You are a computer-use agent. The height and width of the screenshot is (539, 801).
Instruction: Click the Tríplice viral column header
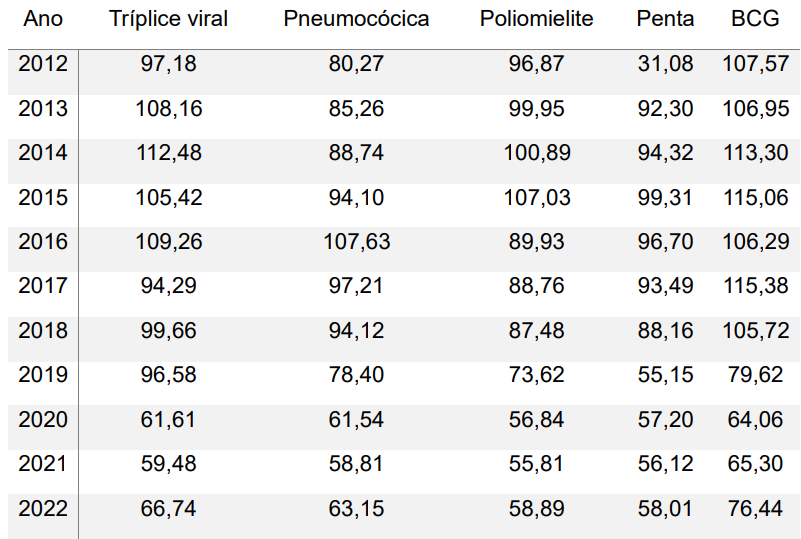pyautogui.click(x=169, y=20)
